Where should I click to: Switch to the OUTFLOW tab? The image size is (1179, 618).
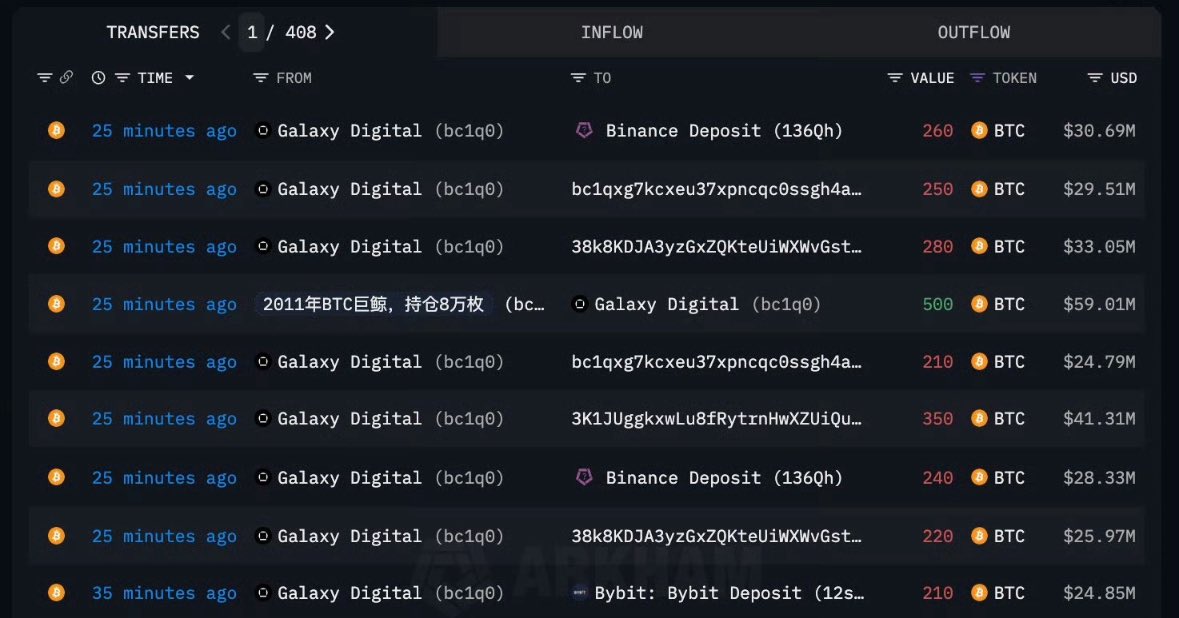(974, 33)
